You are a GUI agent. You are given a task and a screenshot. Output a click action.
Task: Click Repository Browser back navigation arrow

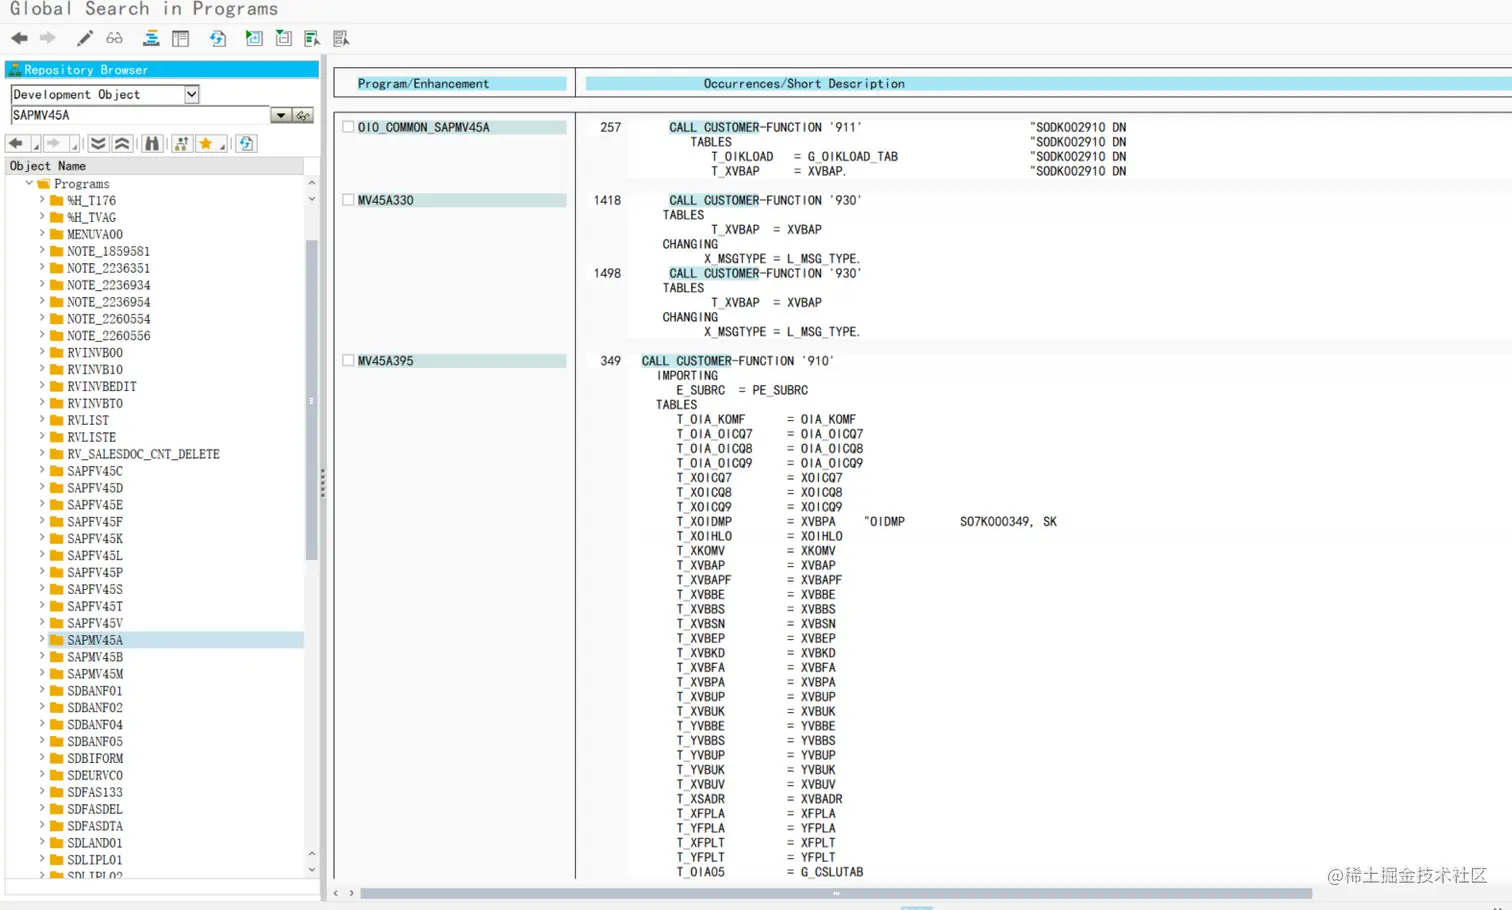(x=16, y=144)
